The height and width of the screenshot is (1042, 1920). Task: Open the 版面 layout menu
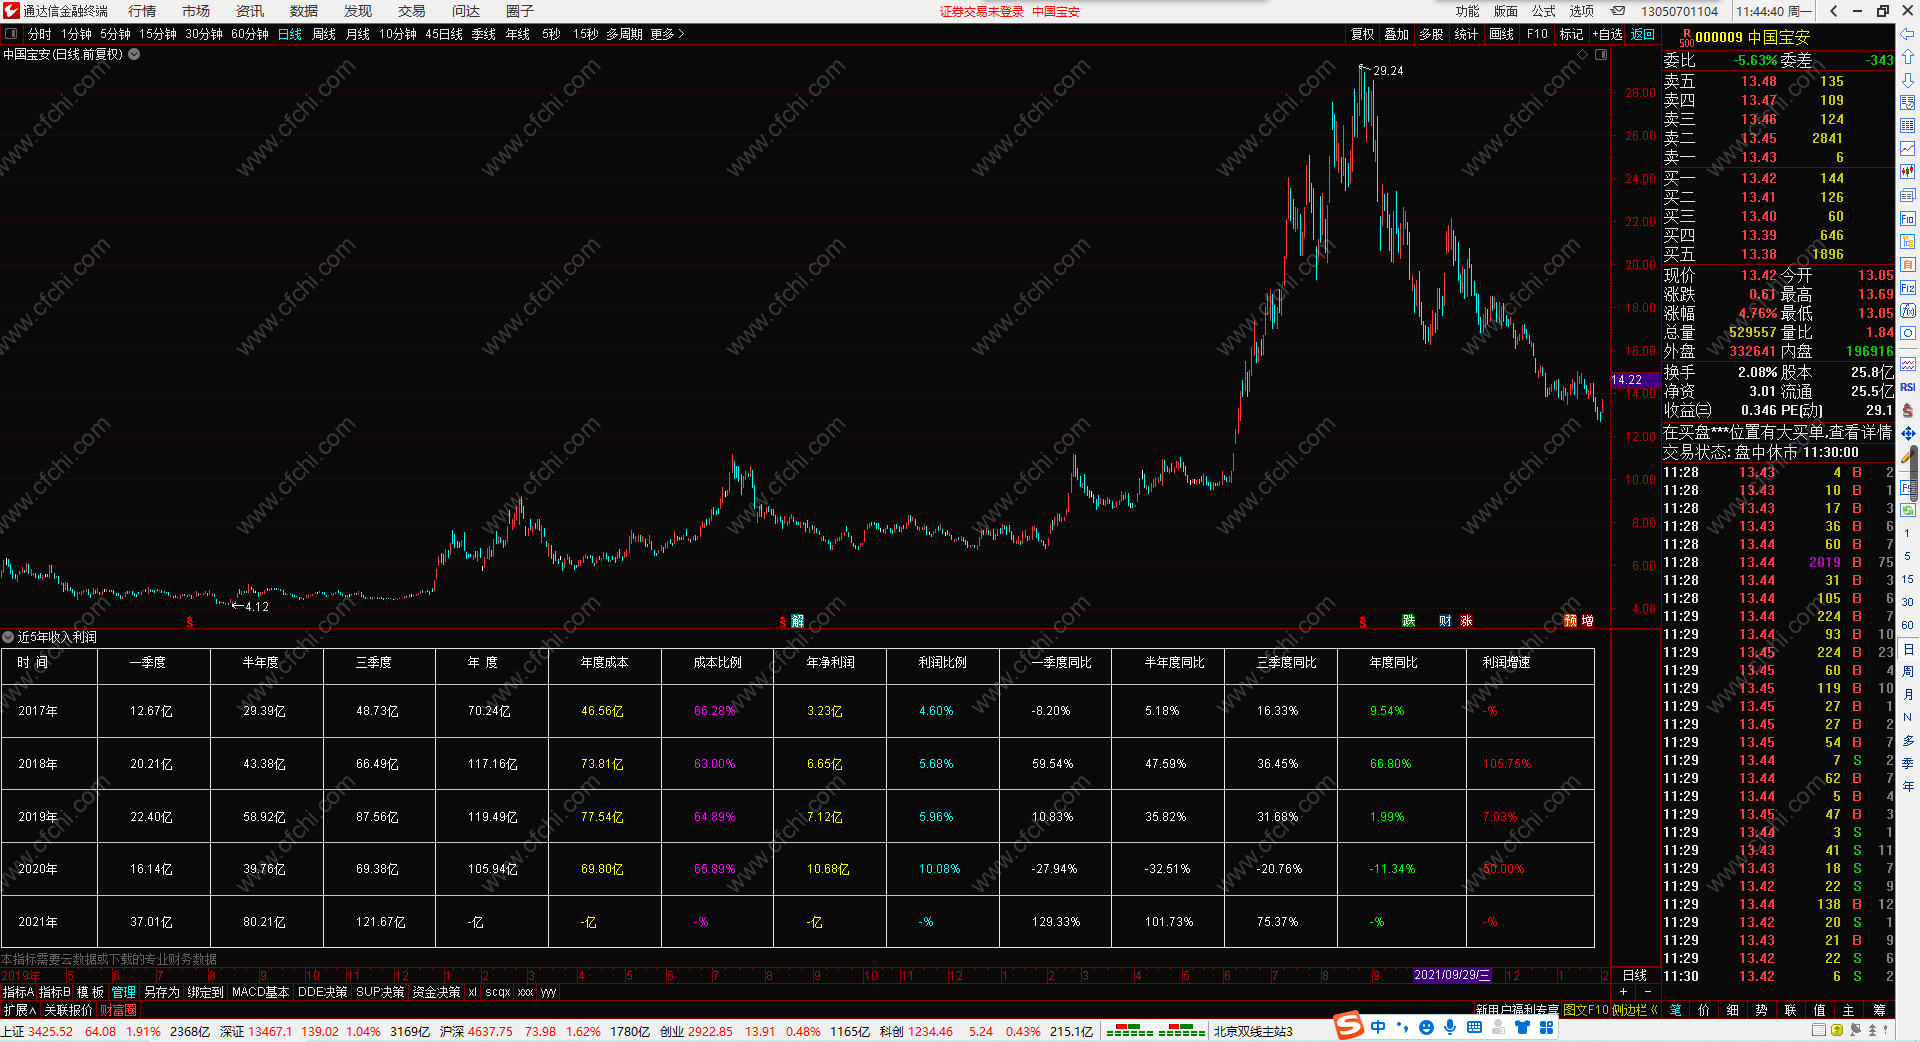pos(1505,11)
